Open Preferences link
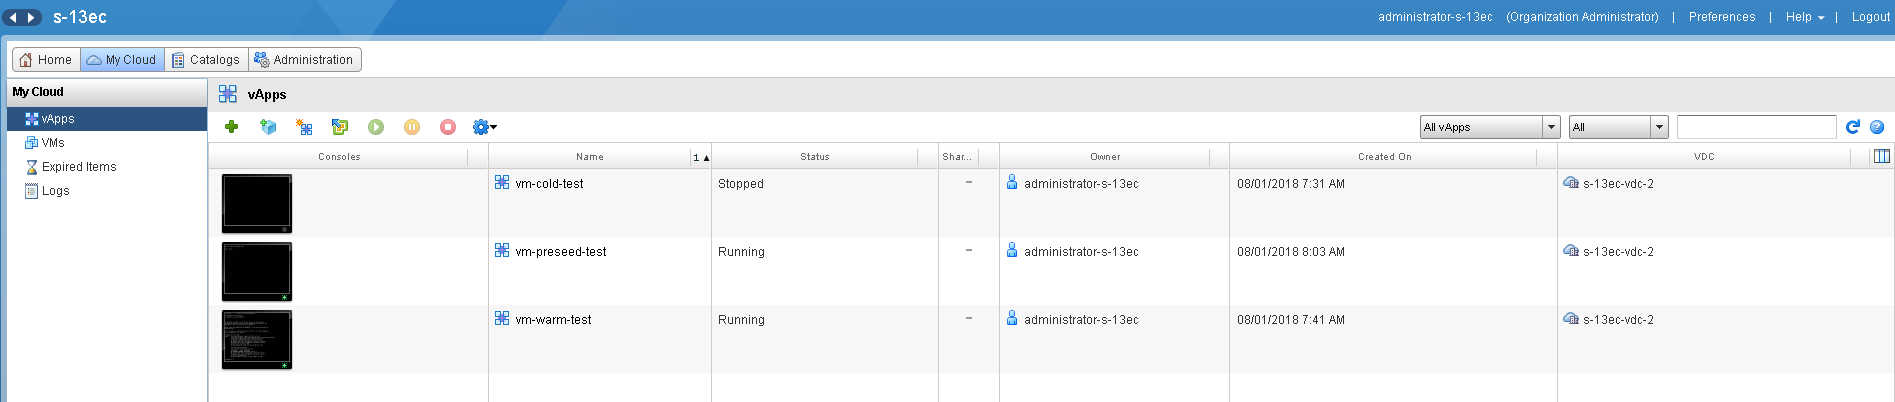The width and height of the screenshot is (1895, 402). 1721,17
